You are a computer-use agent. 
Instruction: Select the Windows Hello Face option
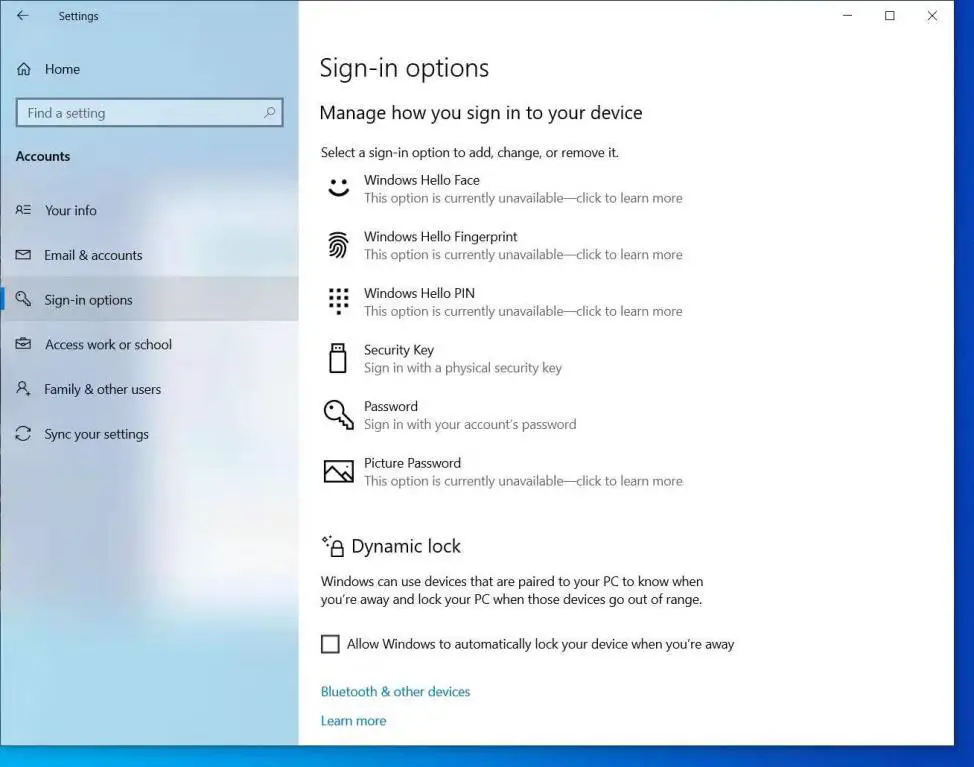(503, 189)
